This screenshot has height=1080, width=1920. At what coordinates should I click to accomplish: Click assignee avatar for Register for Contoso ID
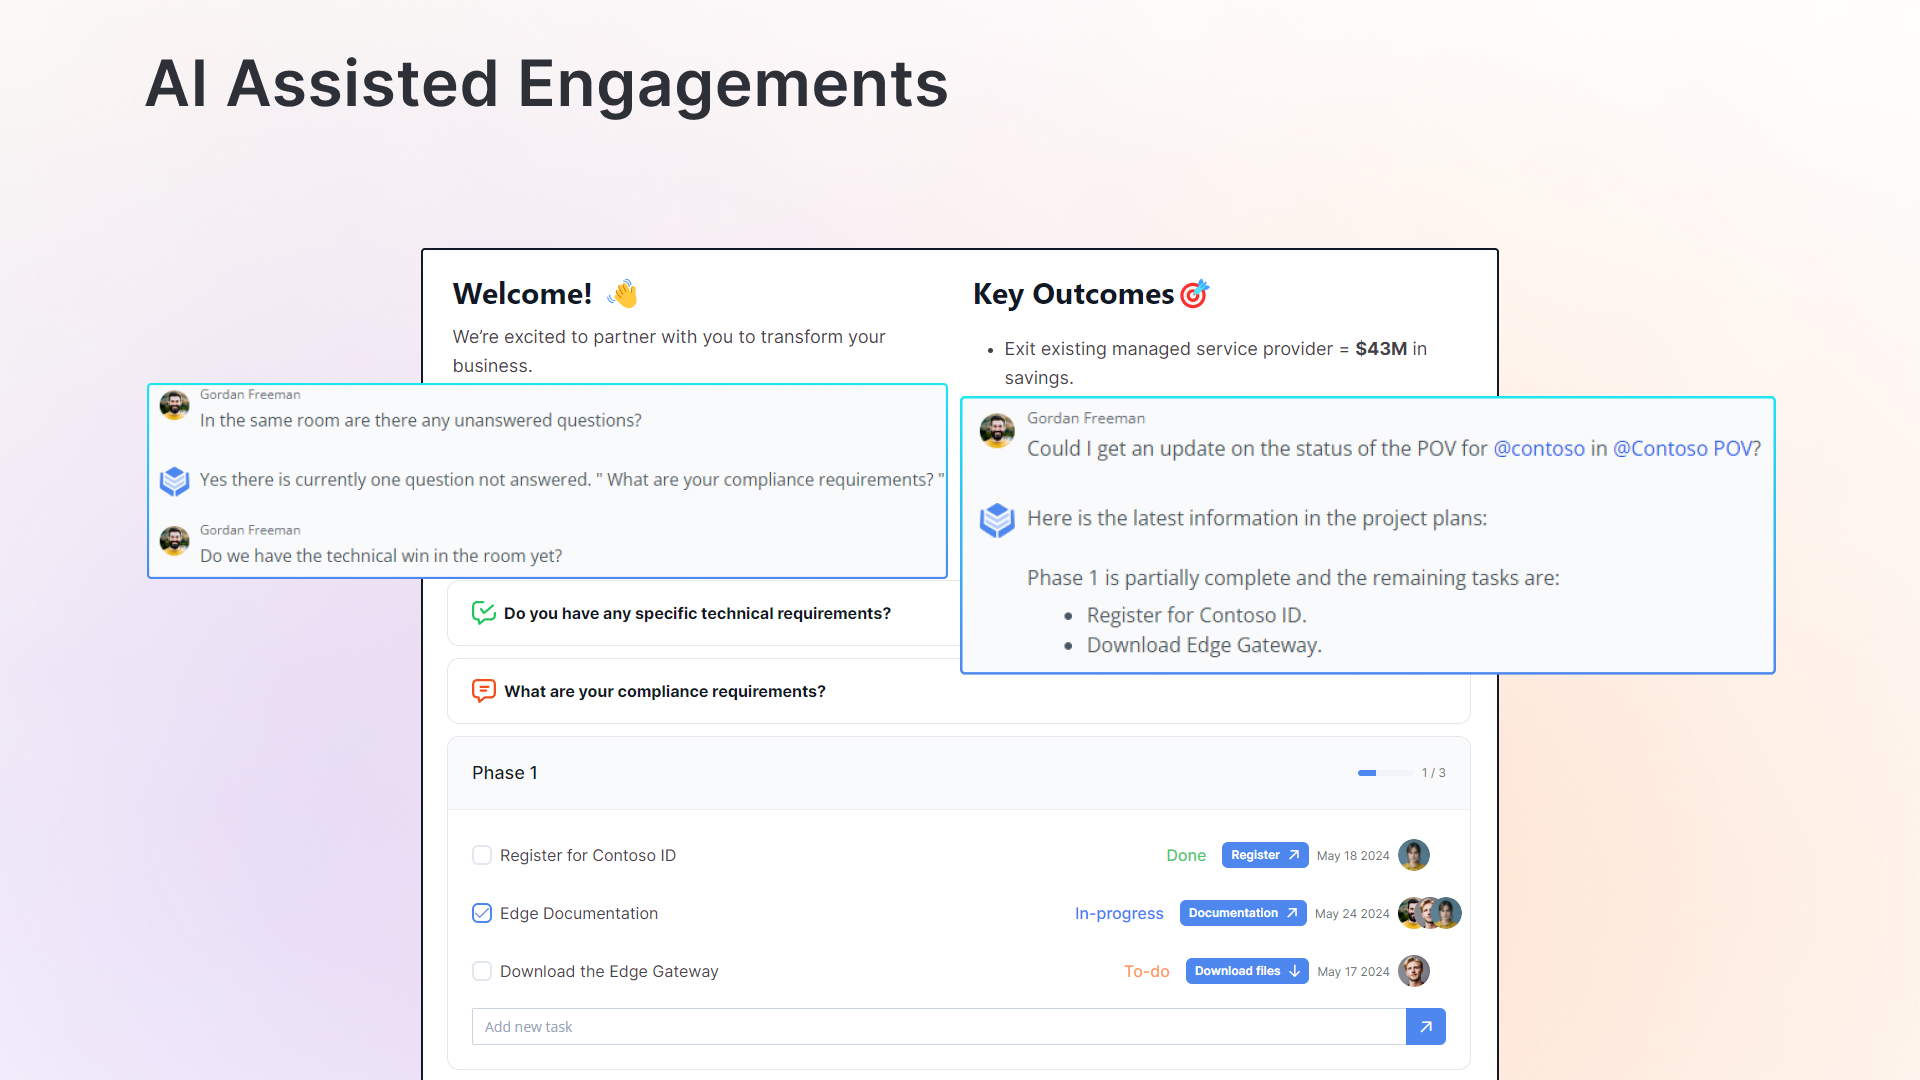pyautogui.click(x=1413, y=855)
